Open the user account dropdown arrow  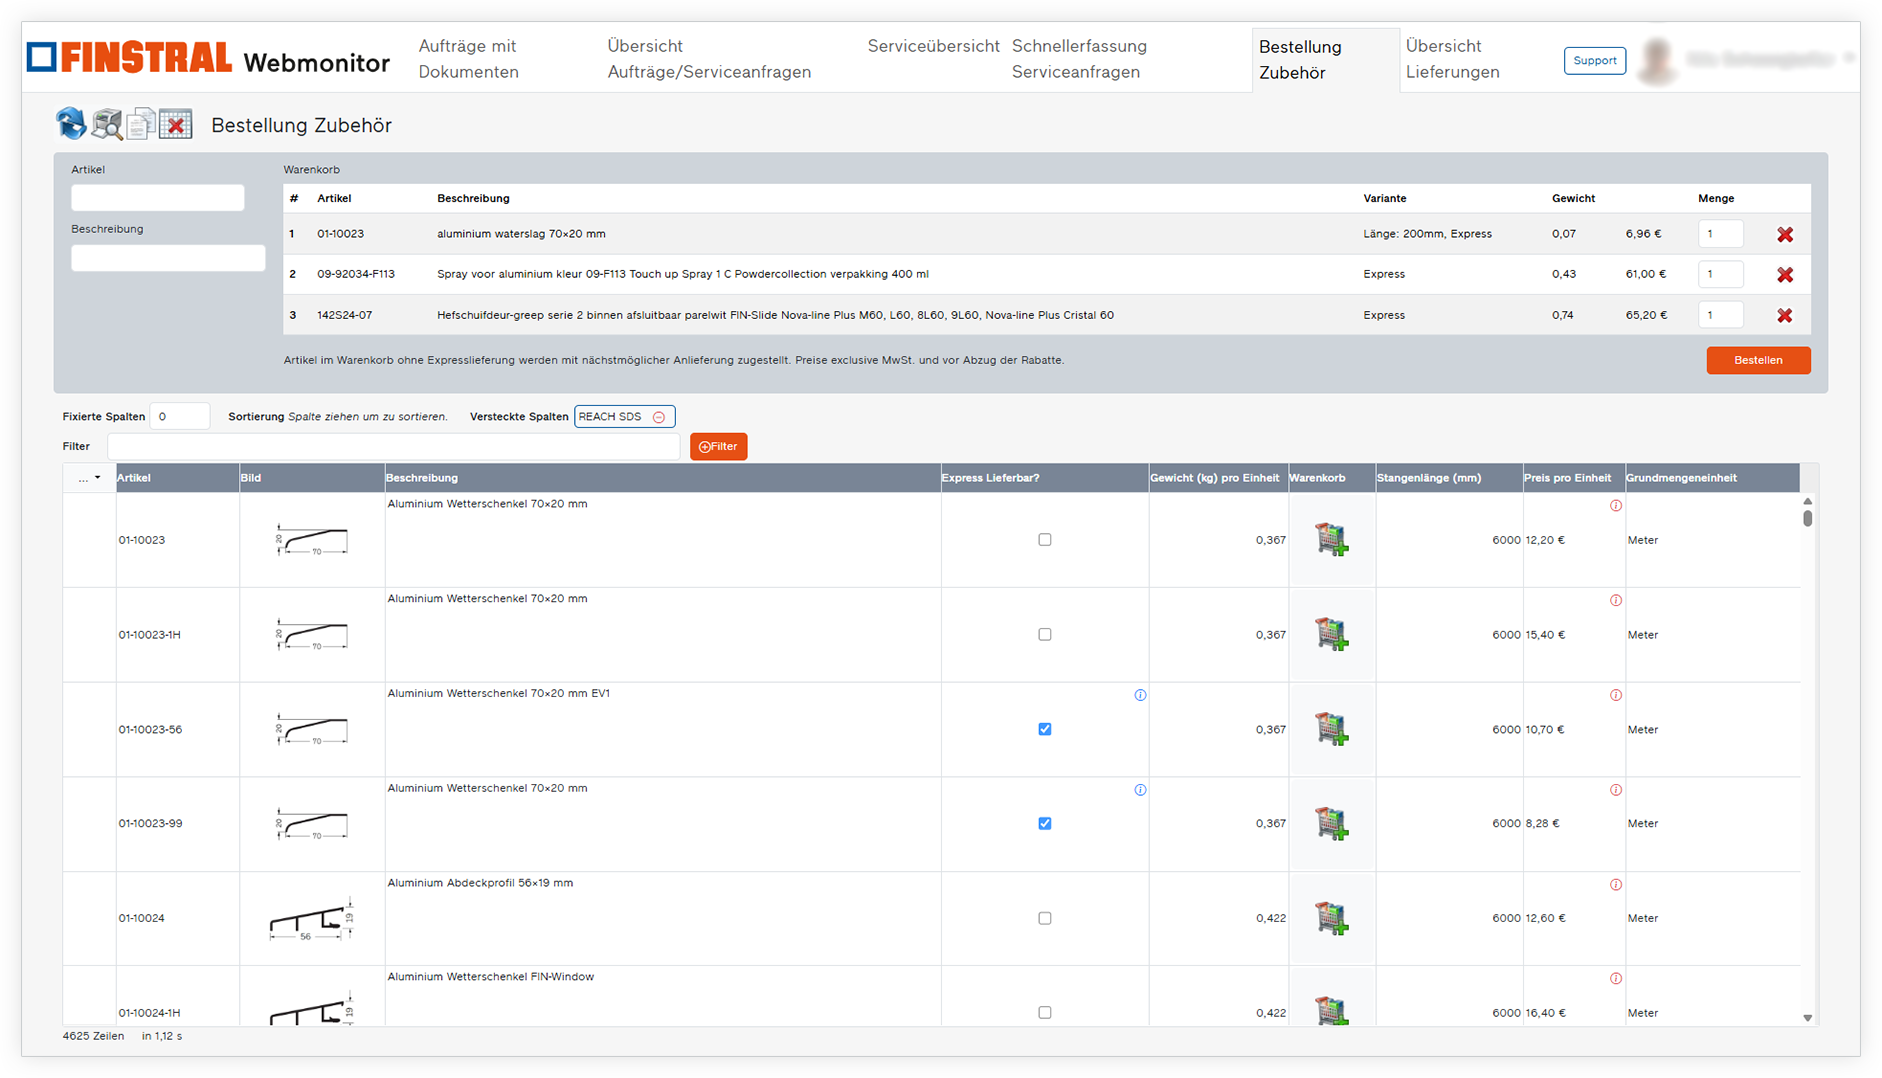1849,58
